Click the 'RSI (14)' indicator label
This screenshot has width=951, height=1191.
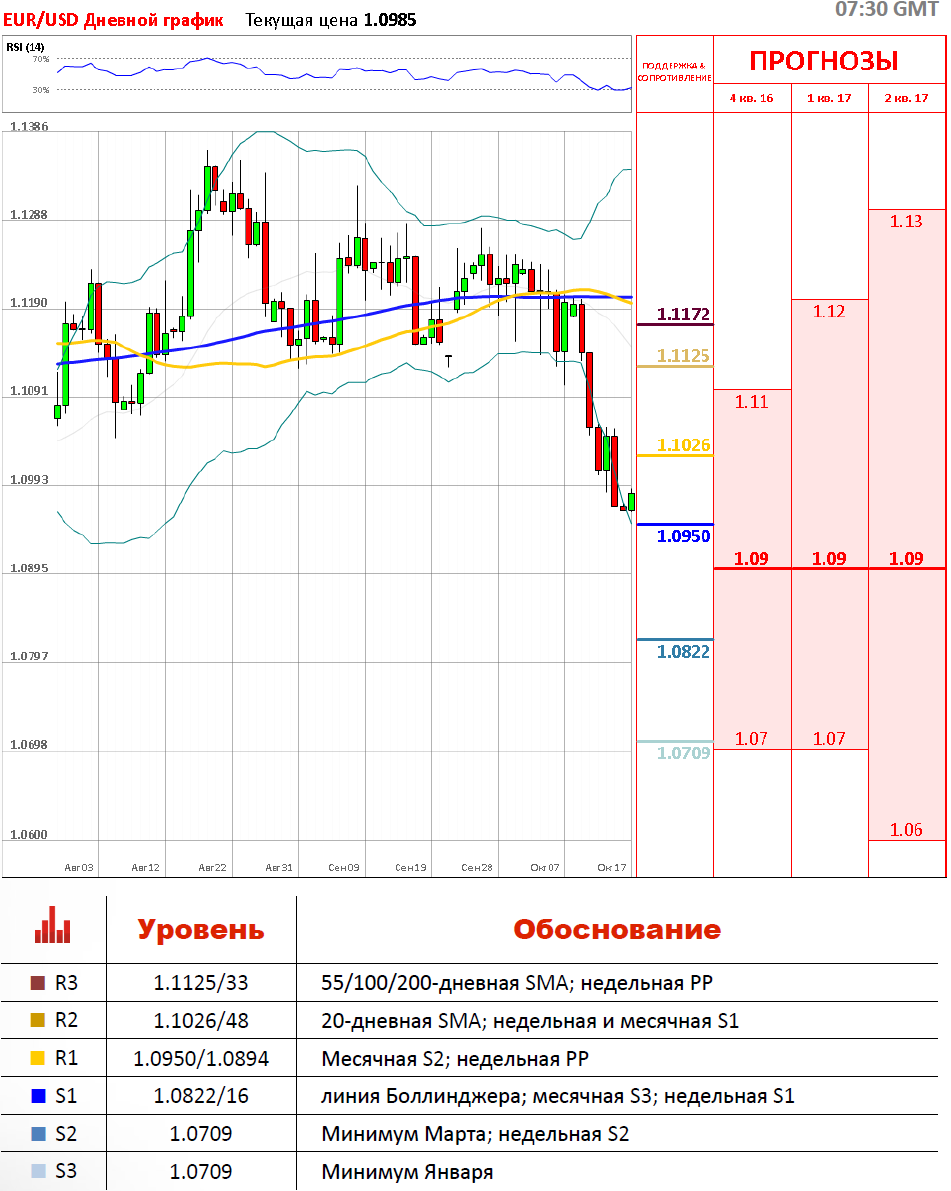tap(25, 47)
